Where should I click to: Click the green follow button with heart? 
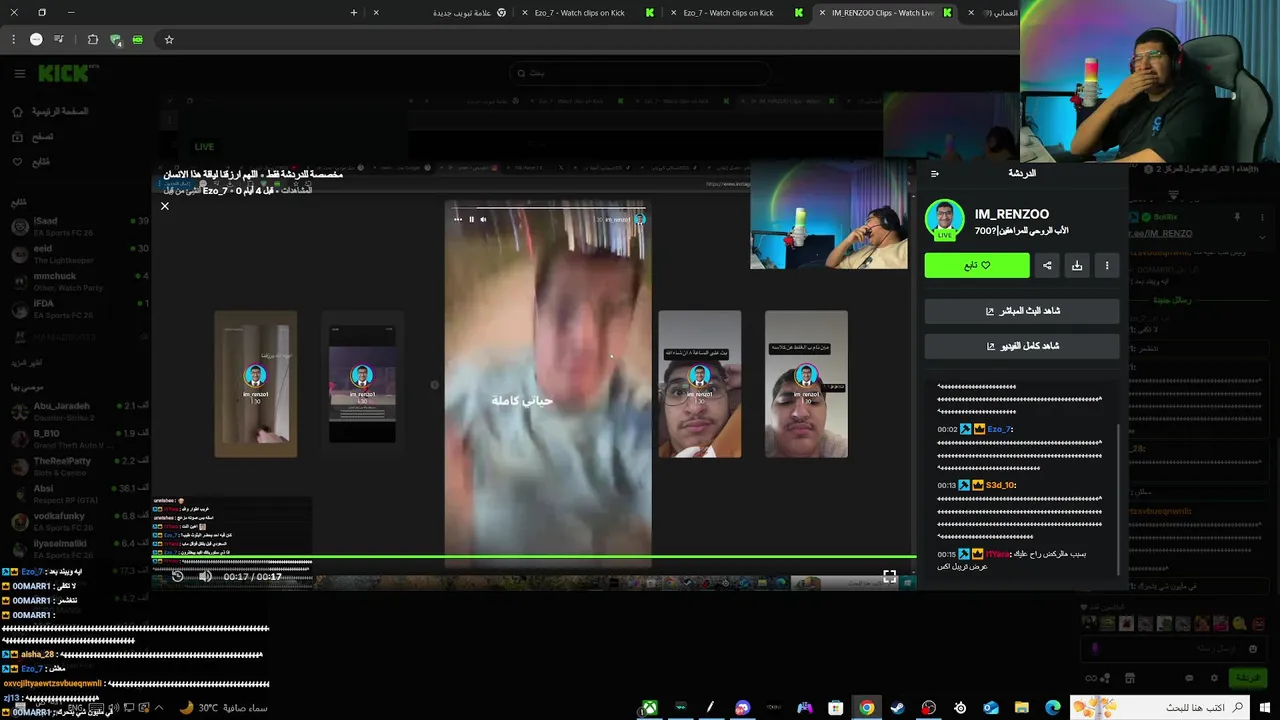tap(977, 265)
